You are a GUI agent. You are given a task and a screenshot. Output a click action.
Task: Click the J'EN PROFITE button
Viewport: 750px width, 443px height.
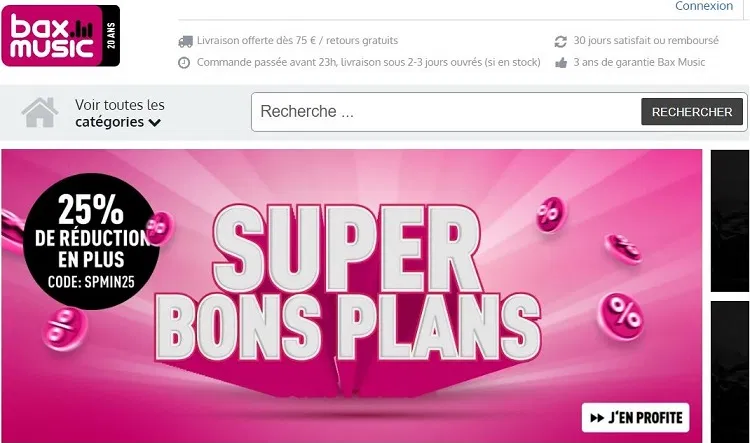tap(636, 418)
